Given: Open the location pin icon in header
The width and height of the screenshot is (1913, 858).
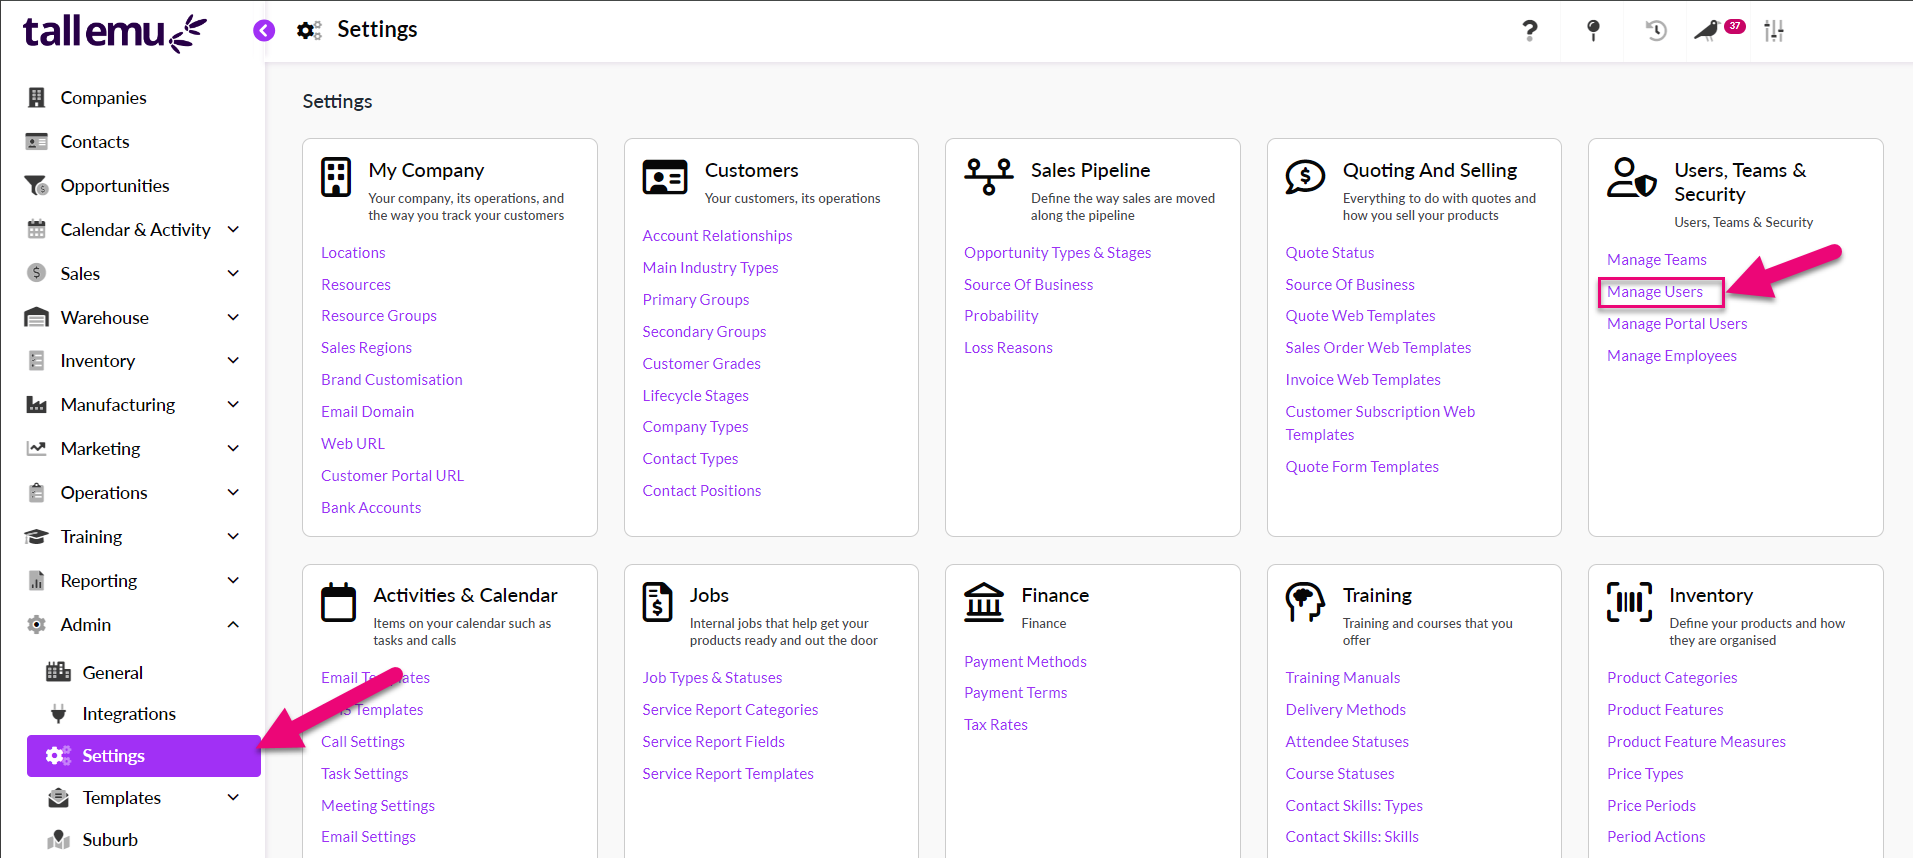Looking at the screenshot, I should tap(1593, 30).
